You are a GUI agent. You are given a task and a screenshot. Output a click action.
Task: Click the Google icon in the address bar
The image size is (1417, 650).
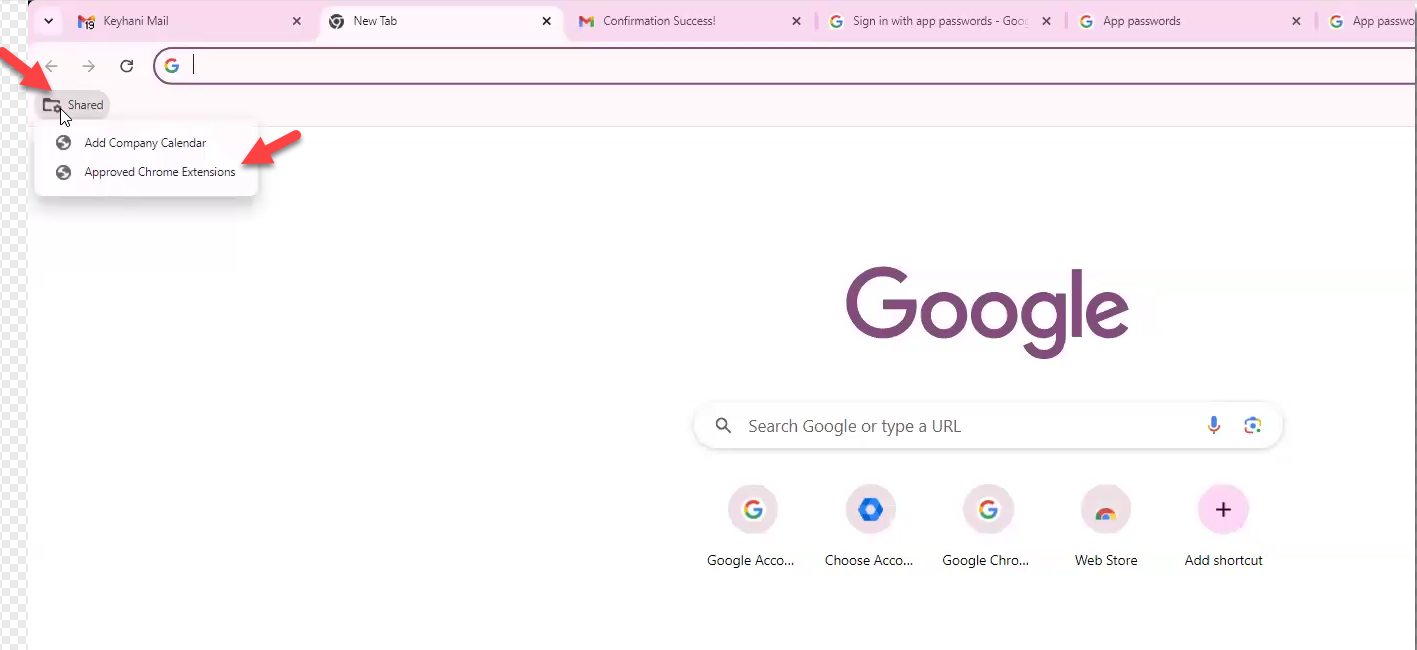[172, 66]
